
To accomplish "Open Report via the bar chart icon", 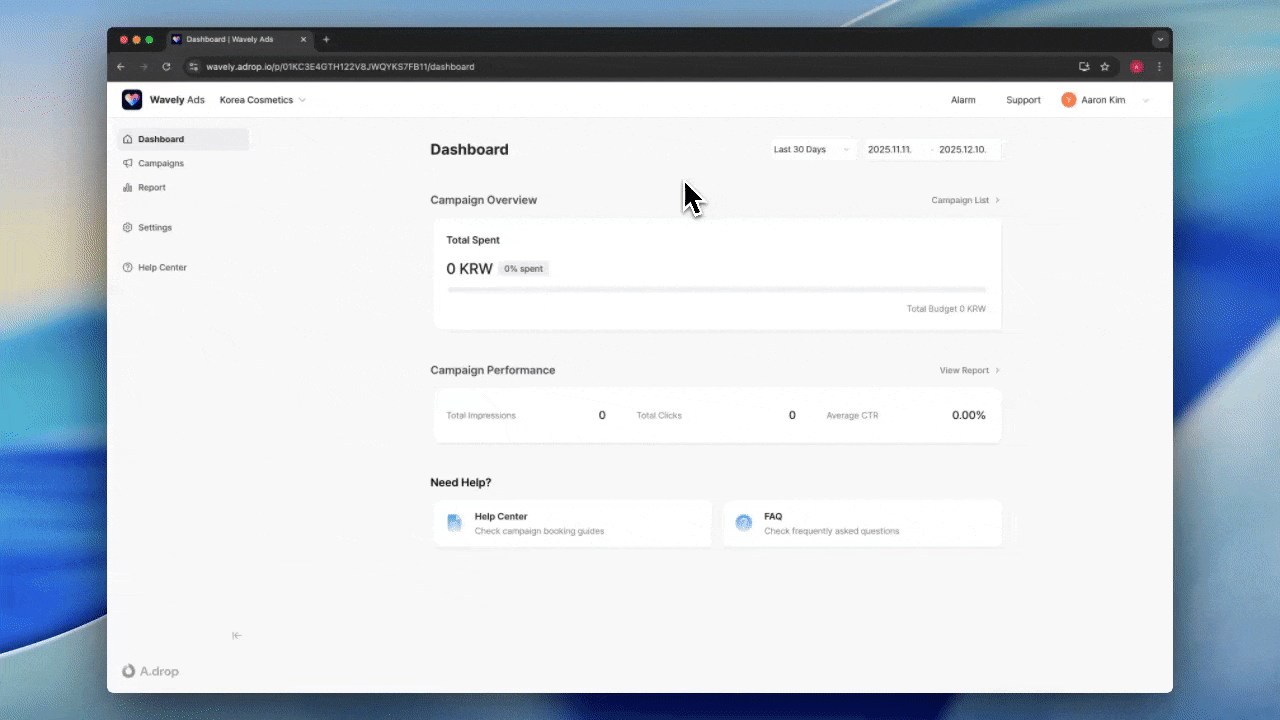I will 129,187.
